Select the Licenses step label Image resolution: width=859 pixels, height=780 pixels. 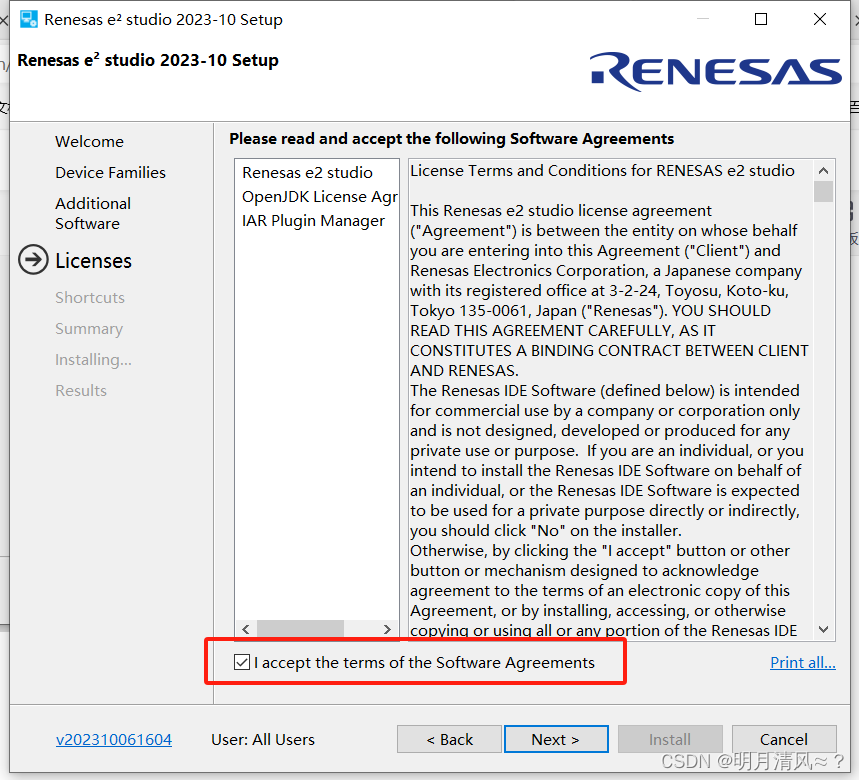click(x=94, y=261)
